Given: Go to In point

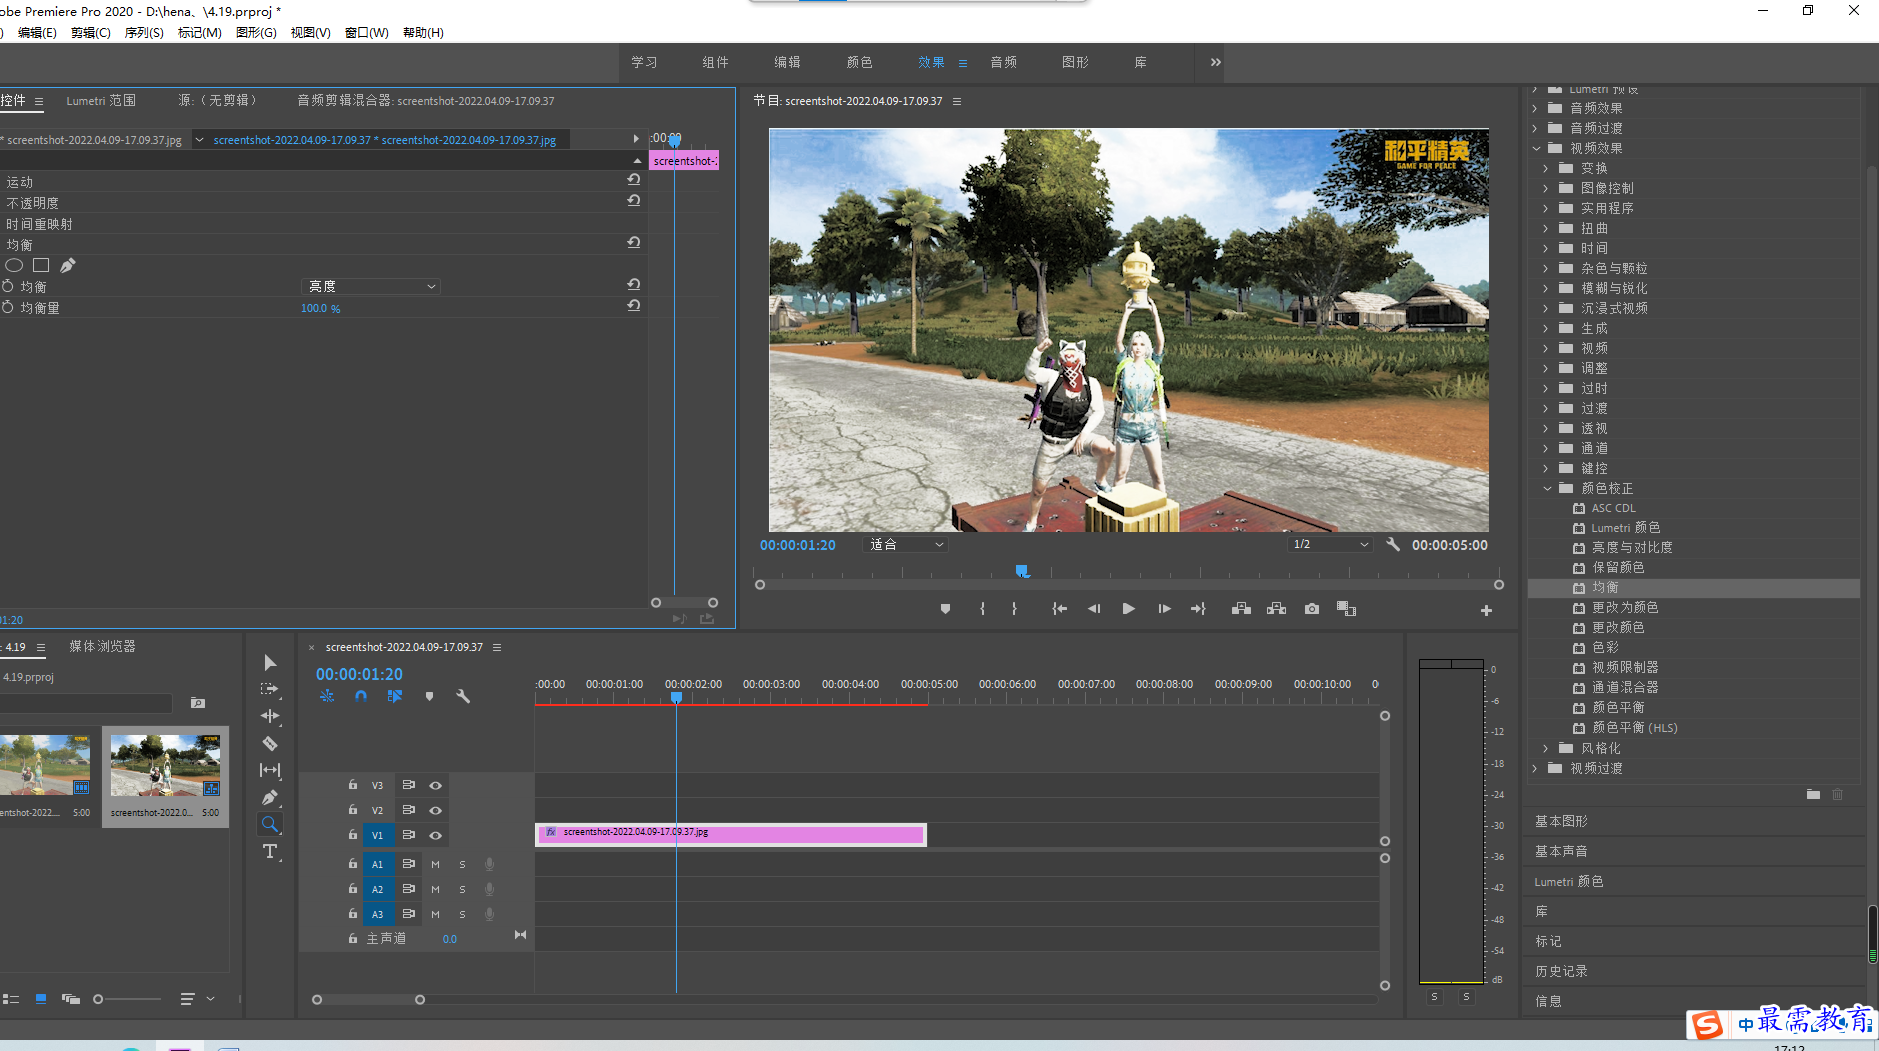Looking at the screenshot, I should 1059,609.
